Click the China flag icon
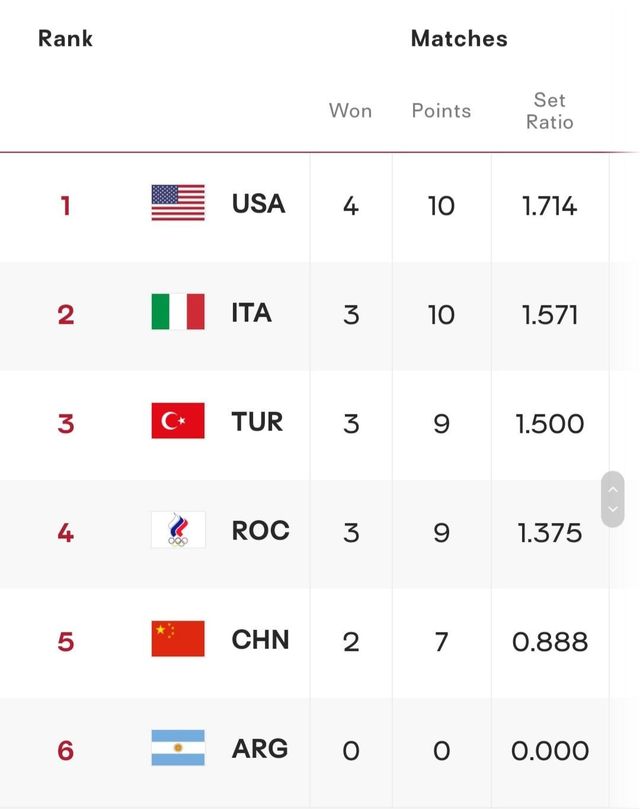 click(x=178, y=639)
